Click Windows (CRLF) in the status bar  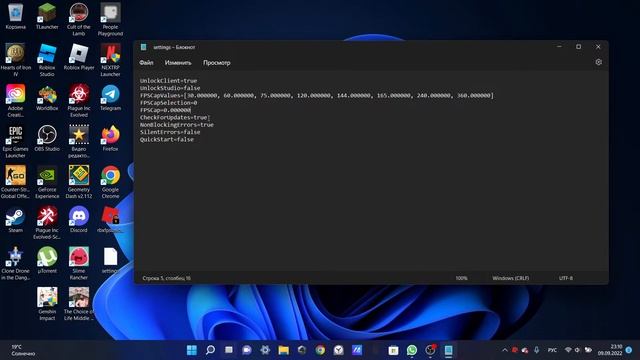click(x=510, y=278)
